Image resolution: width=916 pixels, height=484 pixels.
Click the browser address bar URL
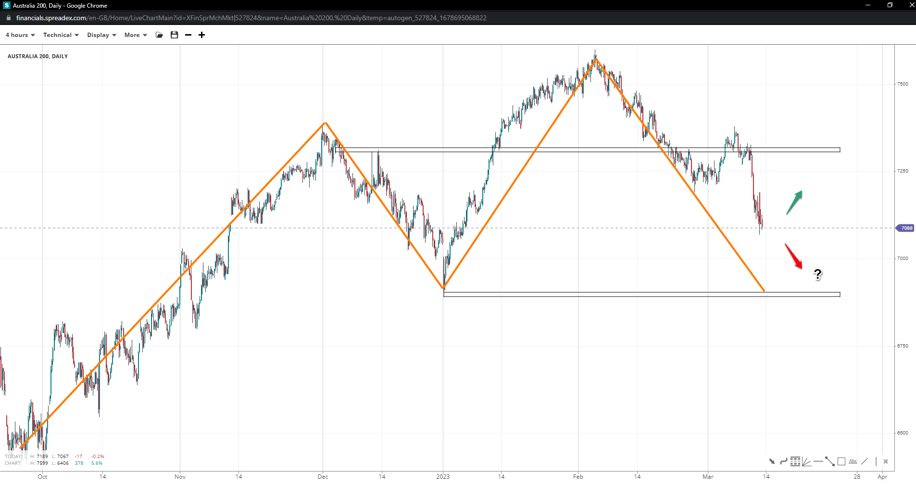tap(250, 18)
